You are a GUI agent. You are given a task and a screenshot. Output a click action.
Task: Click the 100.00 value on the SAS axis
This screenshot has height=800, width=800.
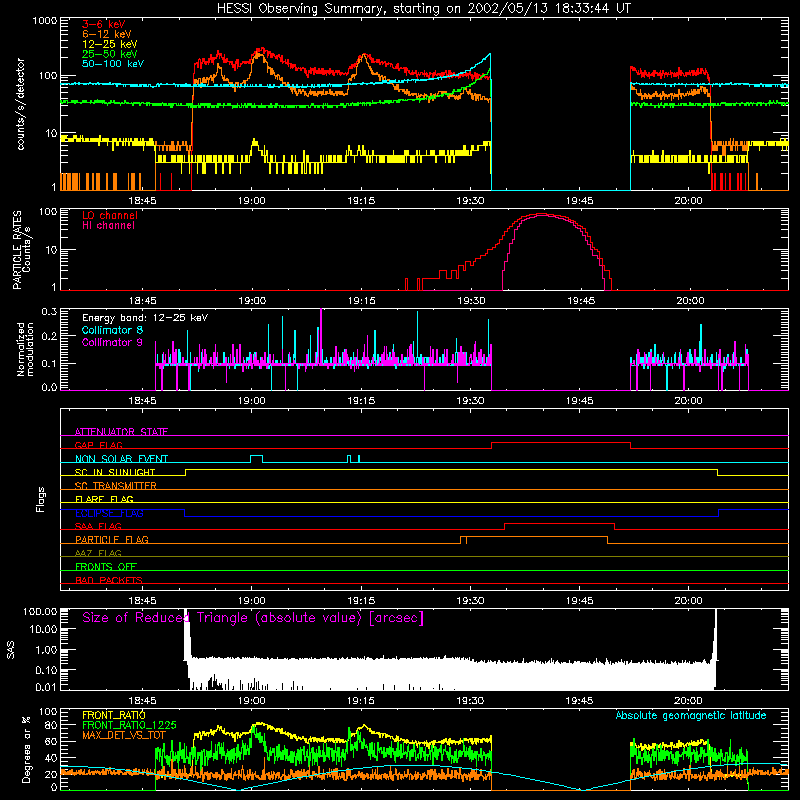(x=40, y=611)
